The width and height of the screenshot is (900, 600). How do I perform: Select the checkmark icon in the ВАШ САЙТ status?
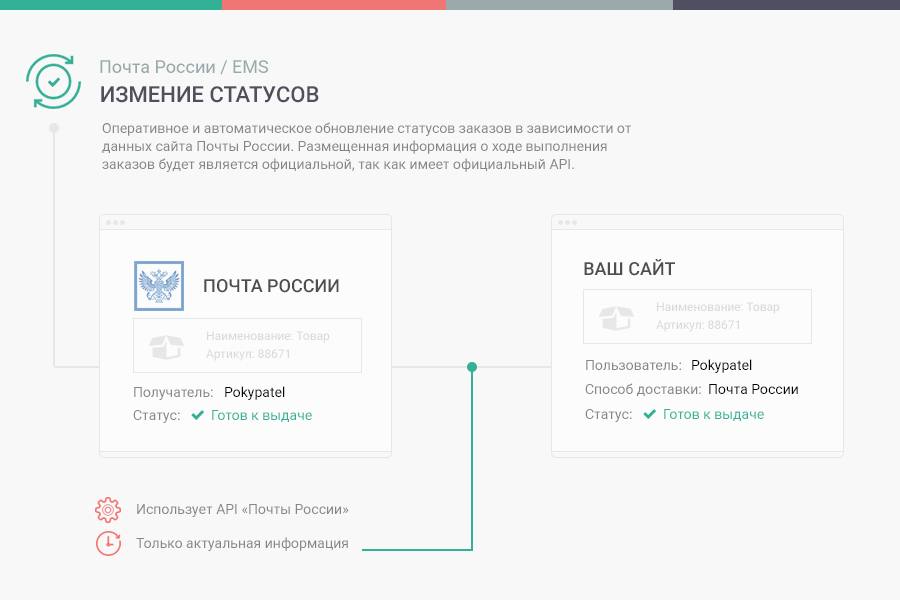coord(648,413)
